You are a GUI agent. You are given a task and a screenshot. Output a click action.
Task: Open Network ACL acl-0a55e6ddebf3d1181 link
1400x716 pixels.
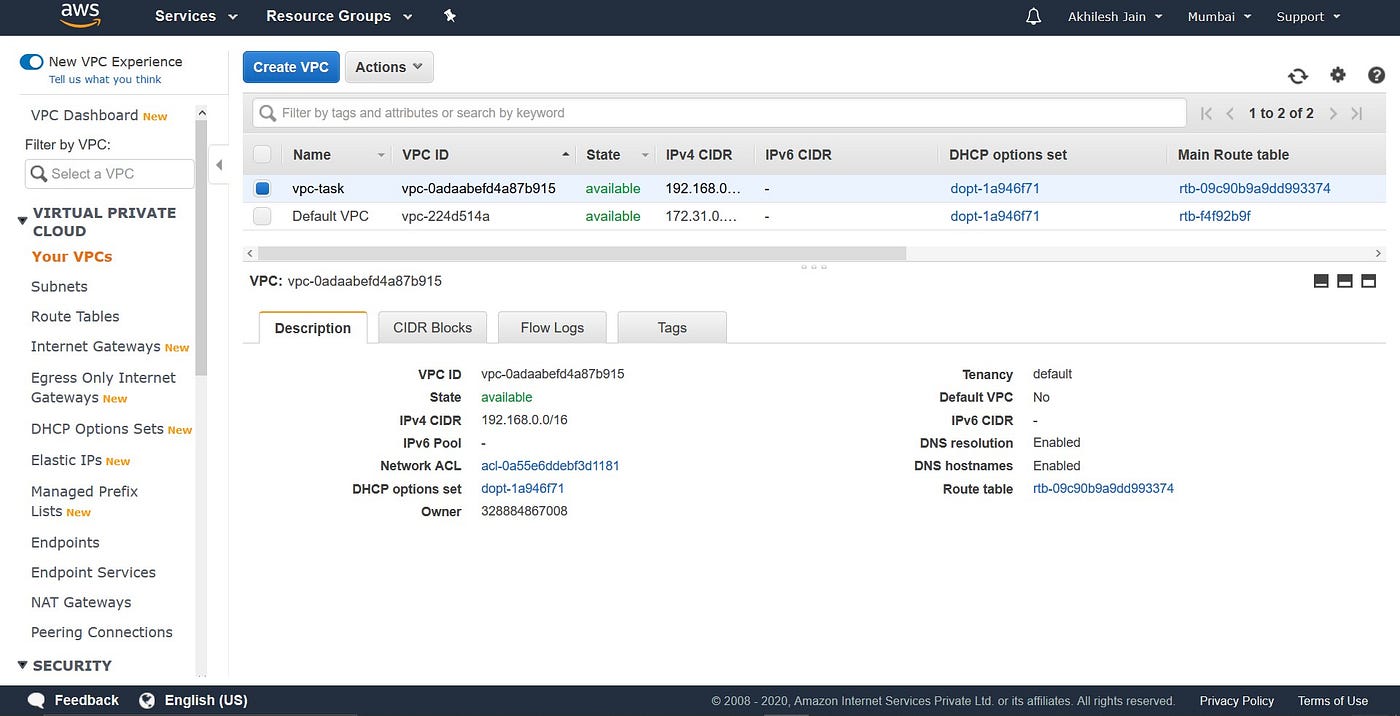(x=550, y=466)
